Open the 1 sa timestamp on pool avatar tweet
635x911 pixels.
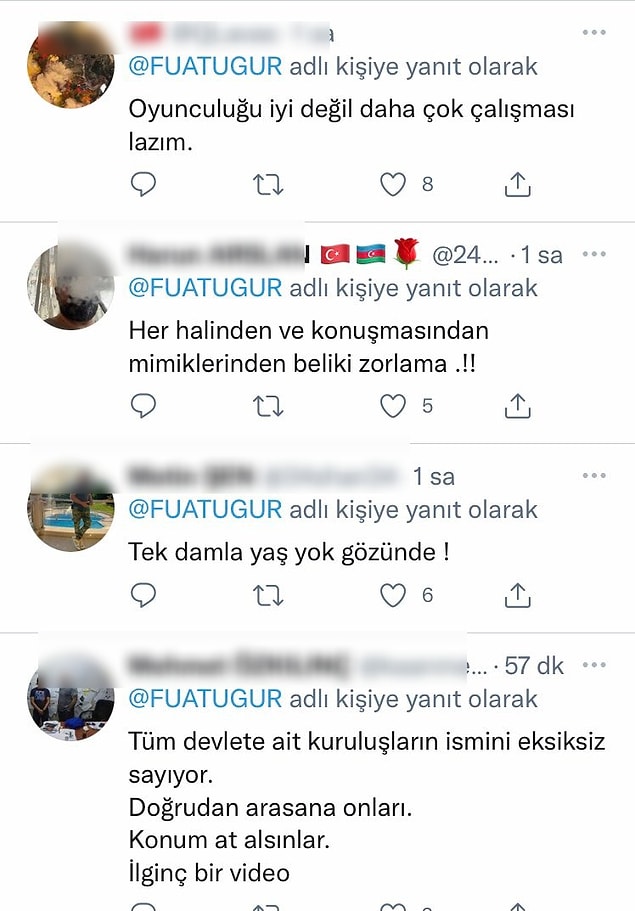coord(433,477)
